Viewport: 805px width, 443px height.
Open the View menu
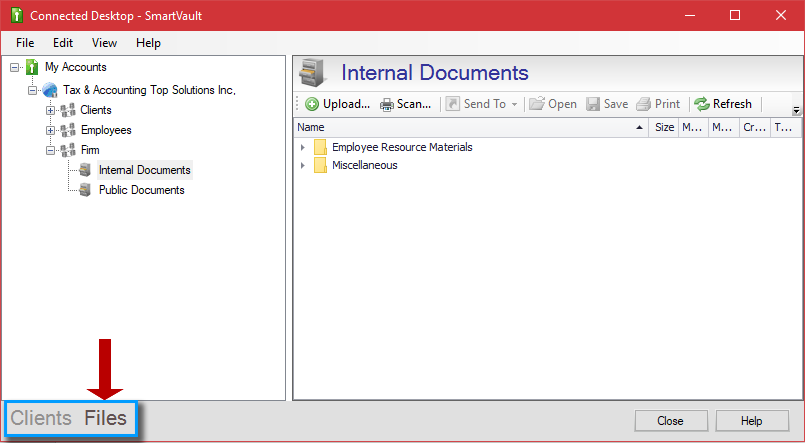104,43
